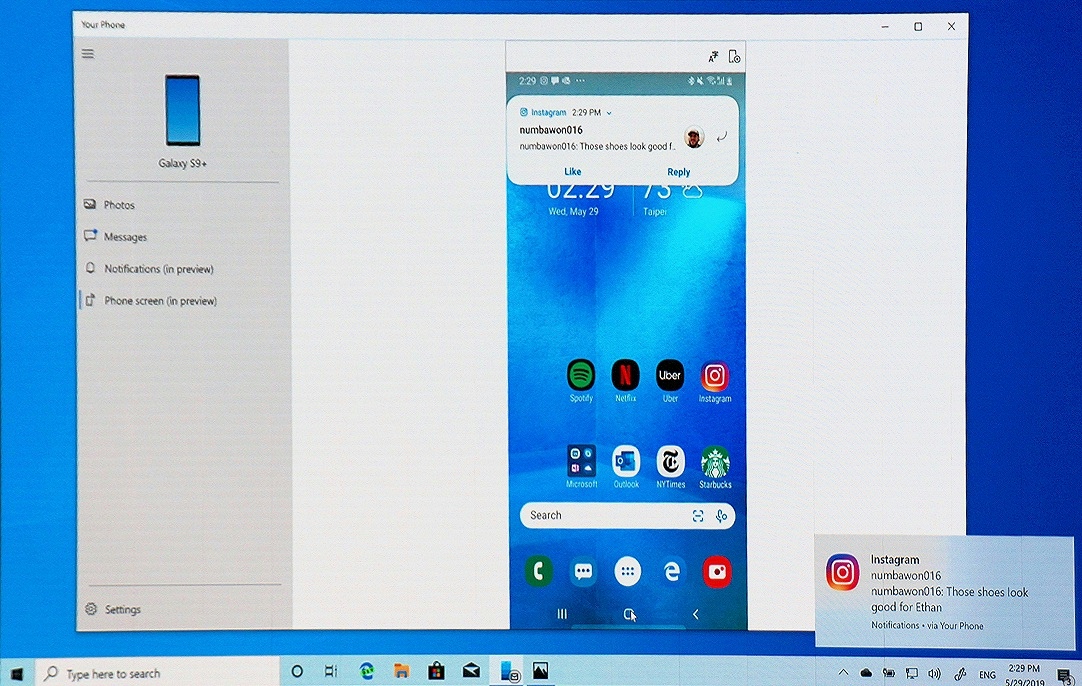
Task: Click the Windows Start button
Action: point(17,673)
